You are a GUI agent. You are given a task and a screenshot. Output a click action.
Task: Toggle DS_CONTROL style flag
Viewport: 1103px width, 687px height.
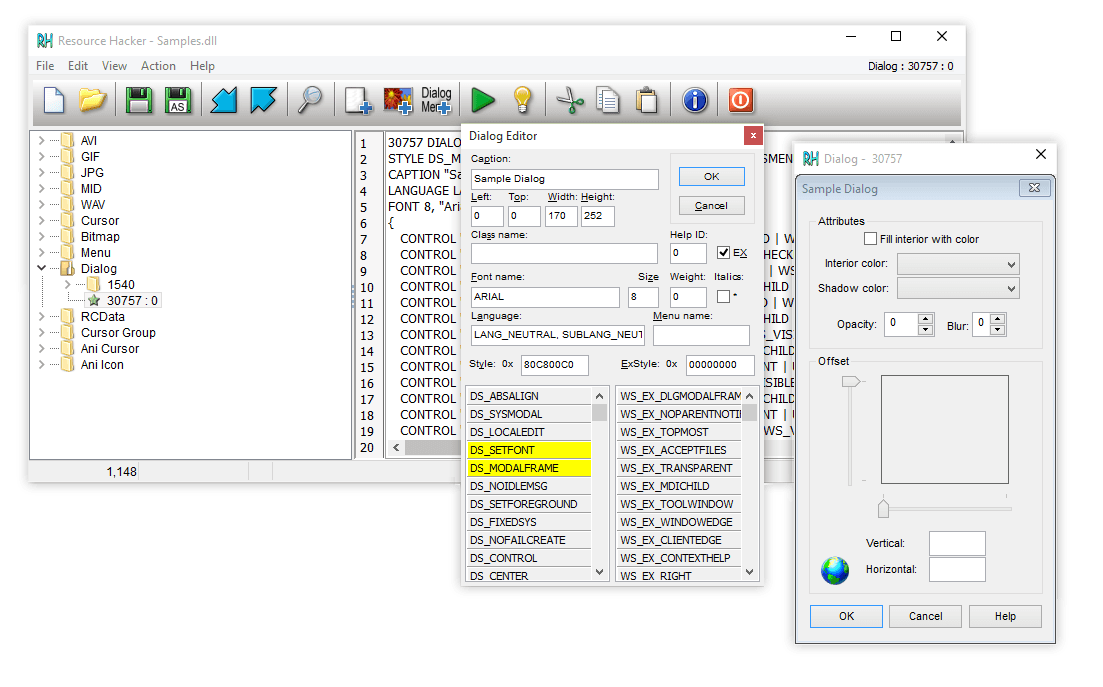529,558
